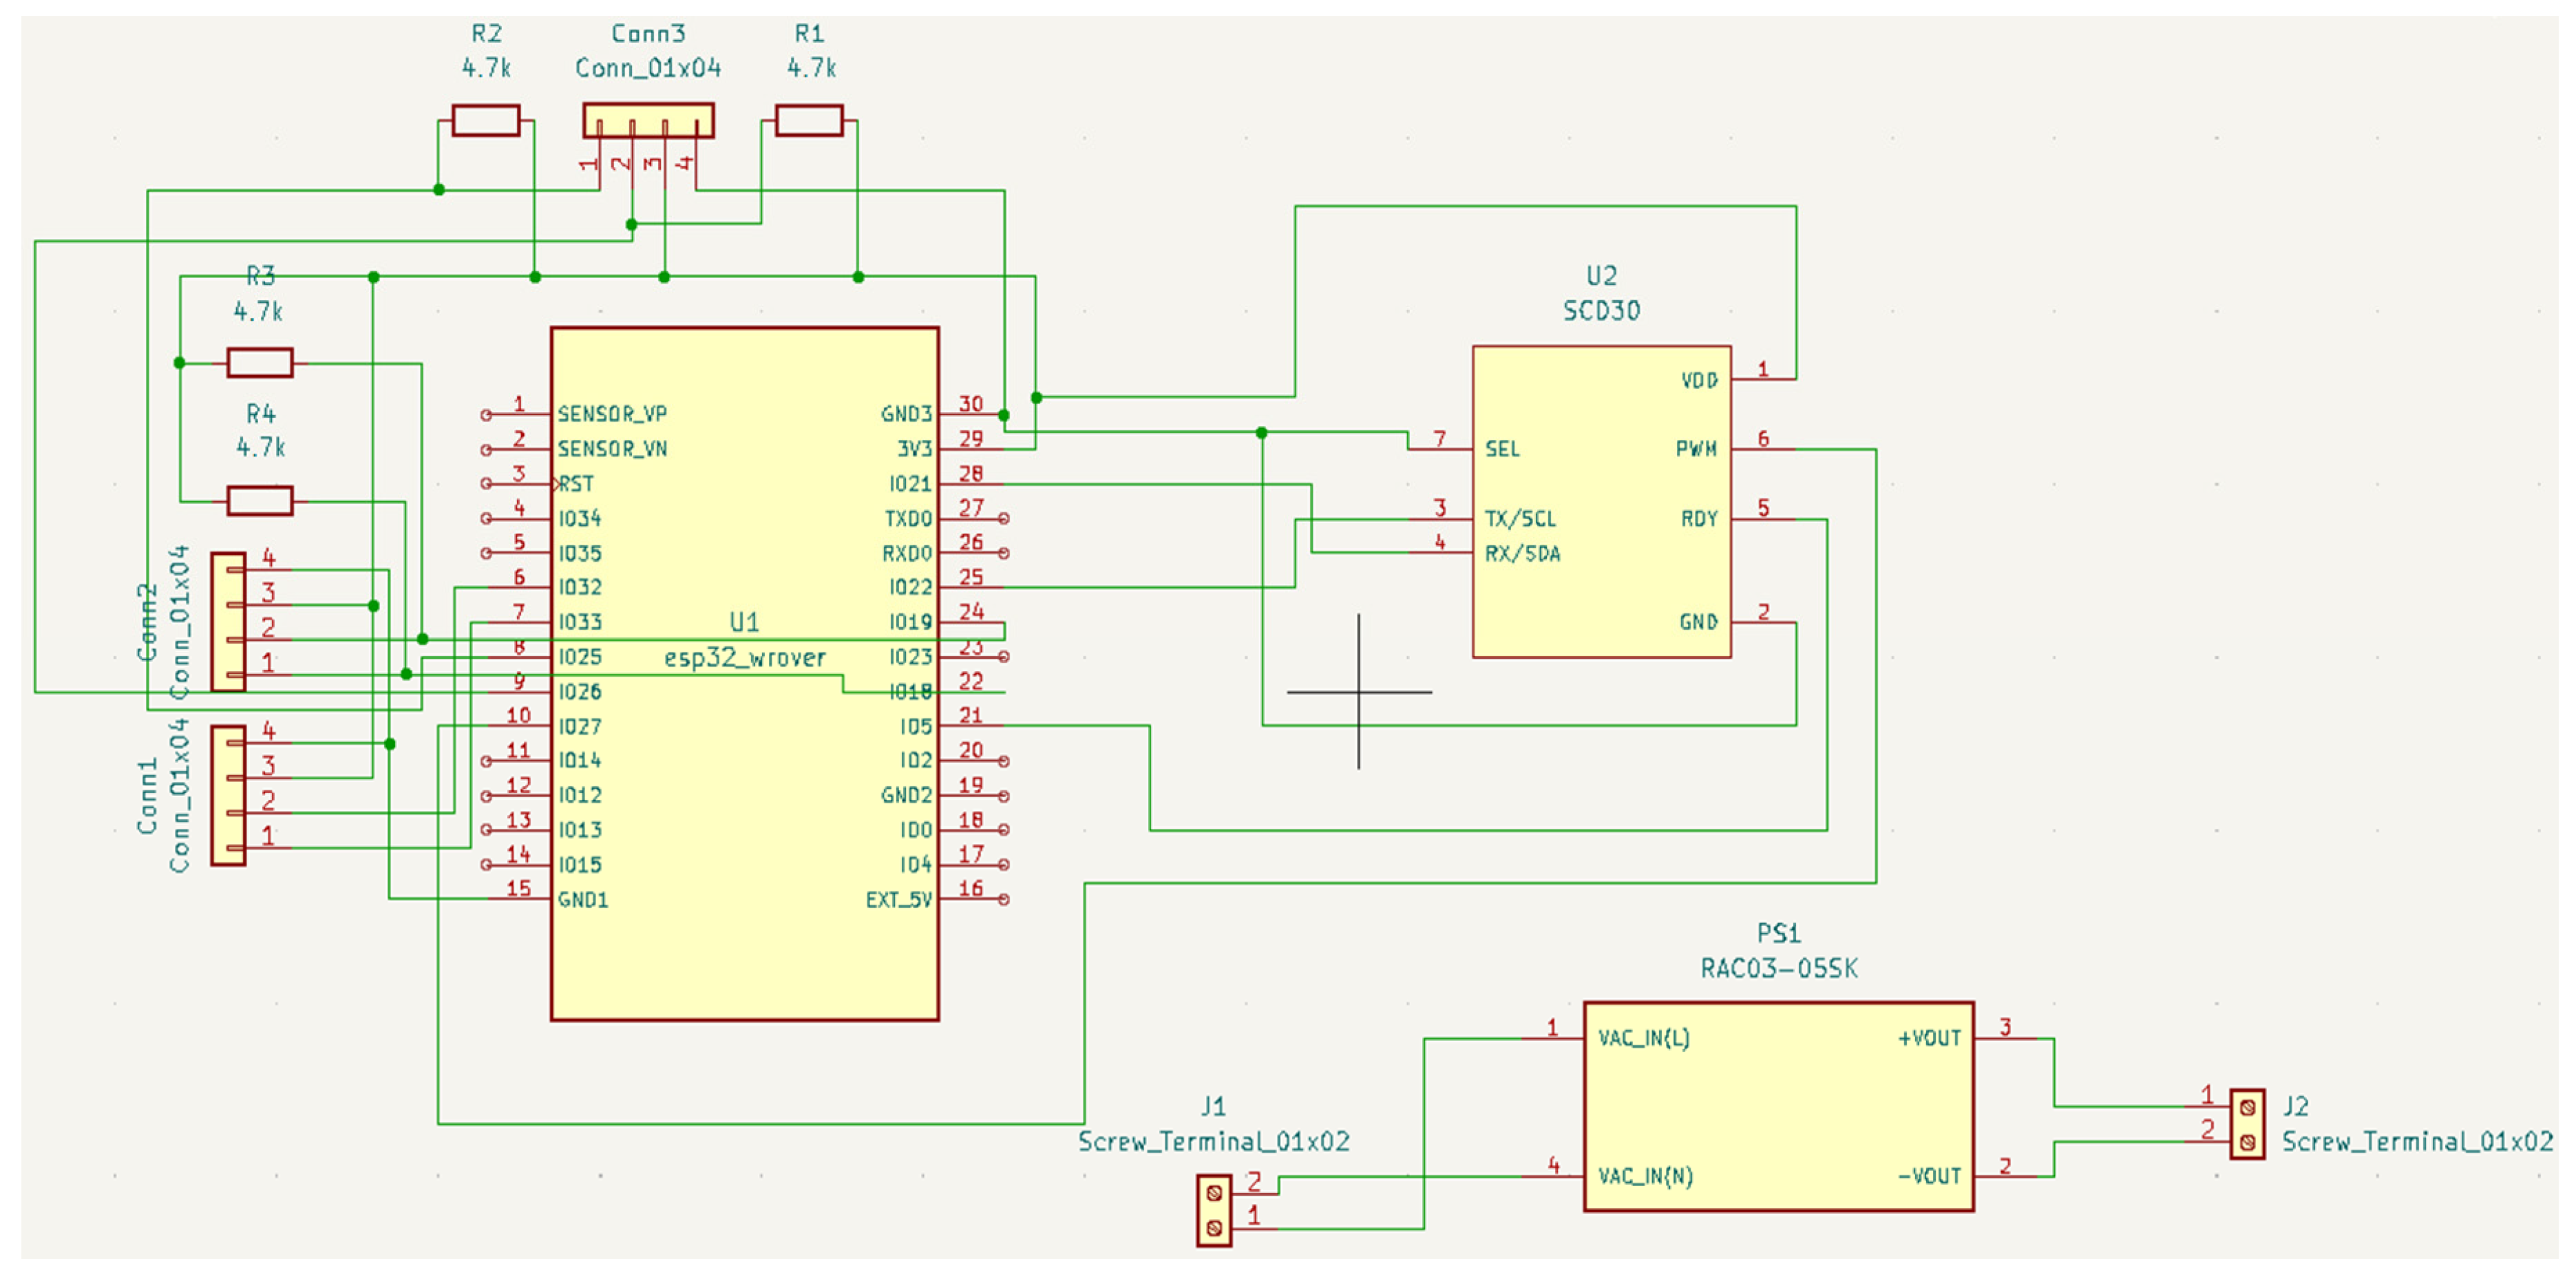Select the Conn1 connector body
The image size is (2576, 1277).
(228, 796)
